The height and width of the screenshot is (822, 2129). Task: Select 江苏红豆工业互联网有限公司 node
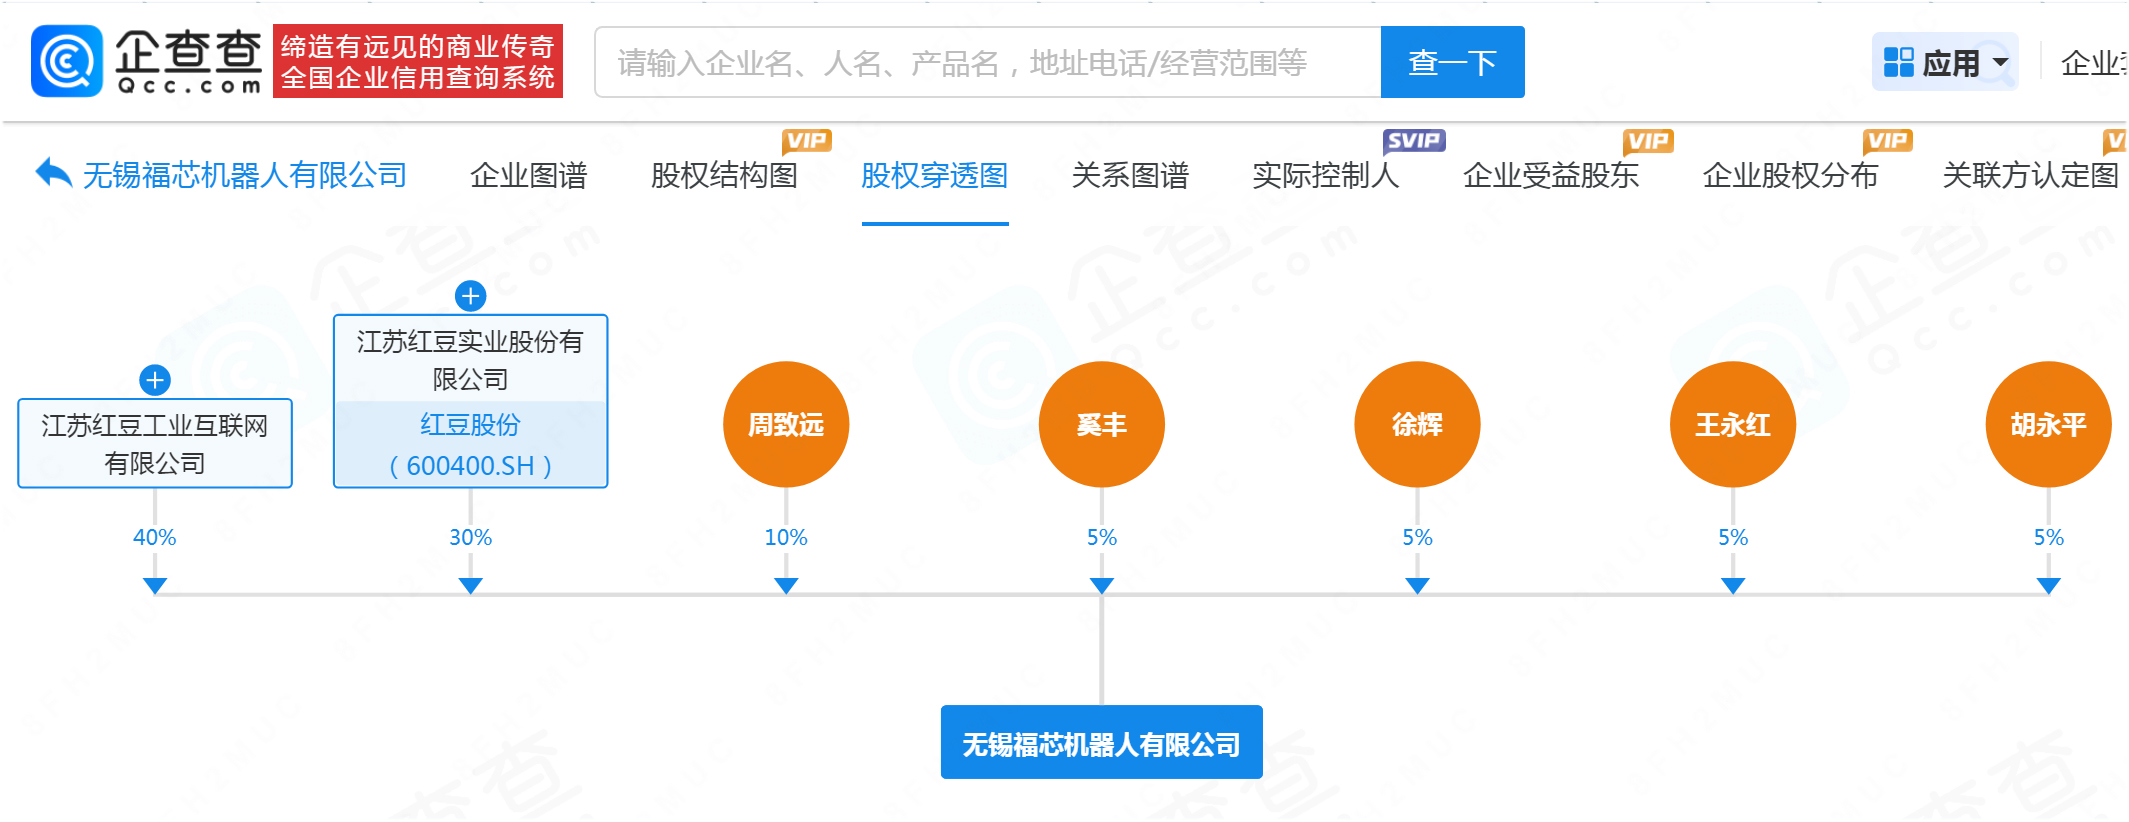[x=155, y=444]
